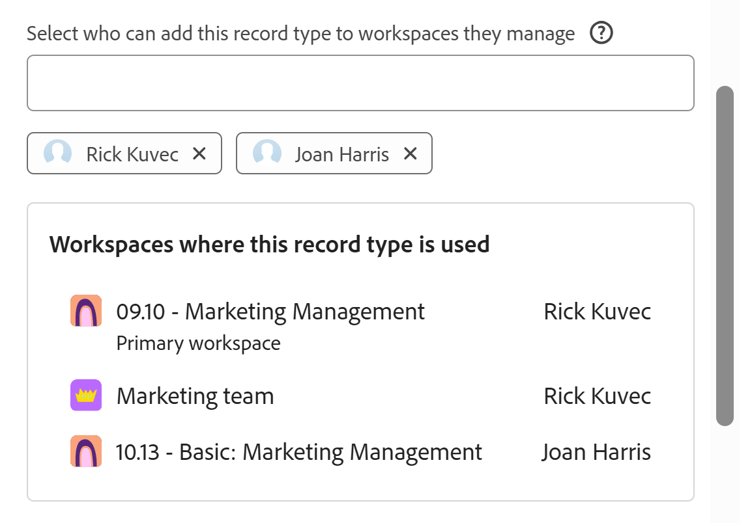The image size is (750, 523).
Task: Click the vertical scrollbar thumb
Action: (x=725, y=256)
